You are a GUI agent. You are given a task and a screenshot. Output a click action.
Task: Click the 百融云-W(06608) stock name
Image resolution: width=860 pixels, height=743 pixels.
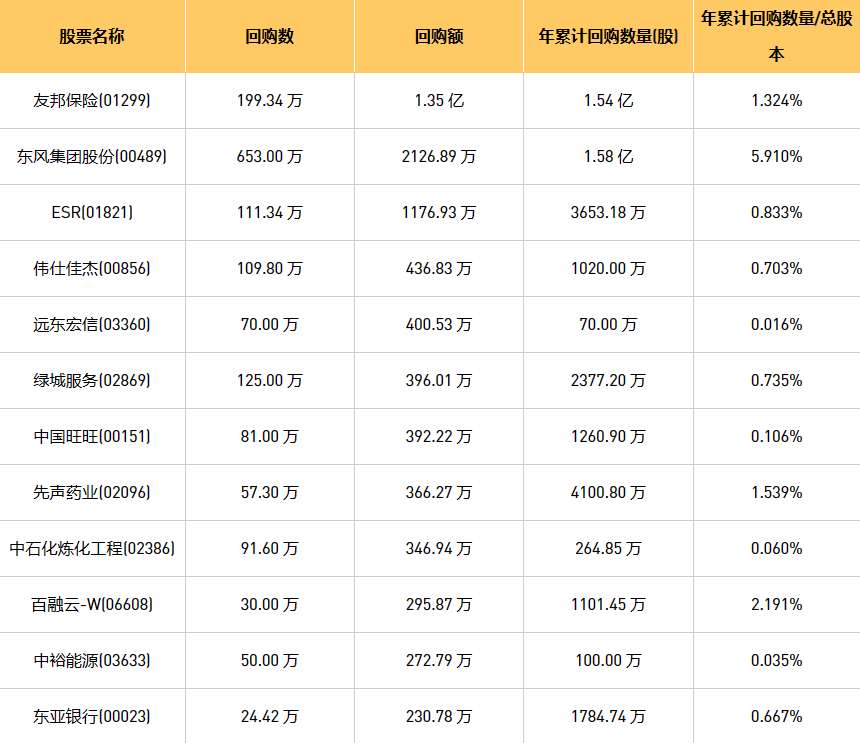click(92, 604)
